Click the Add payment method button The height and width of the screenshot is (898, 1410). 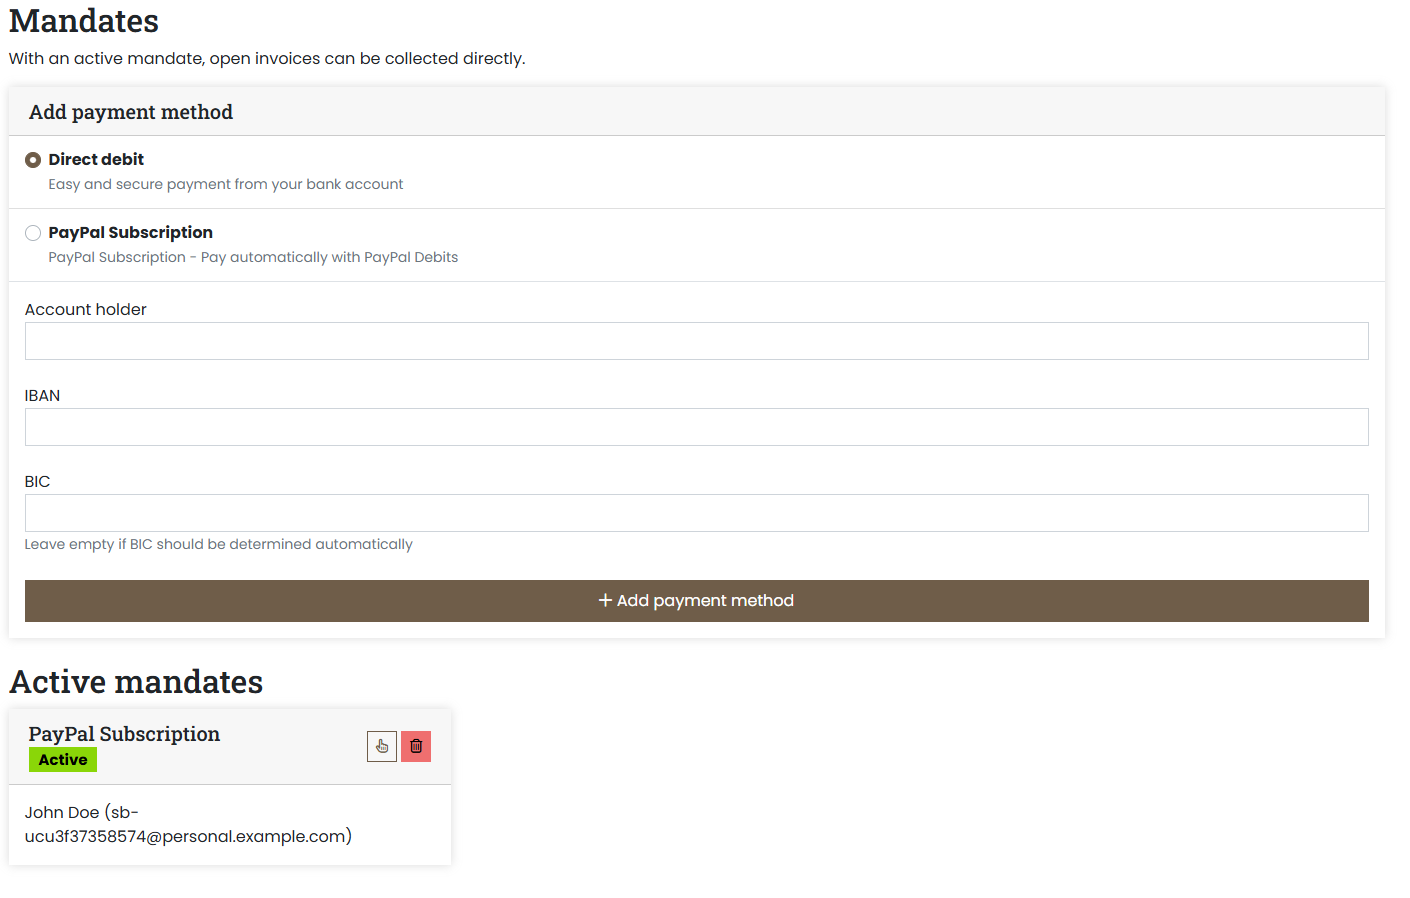696,600
